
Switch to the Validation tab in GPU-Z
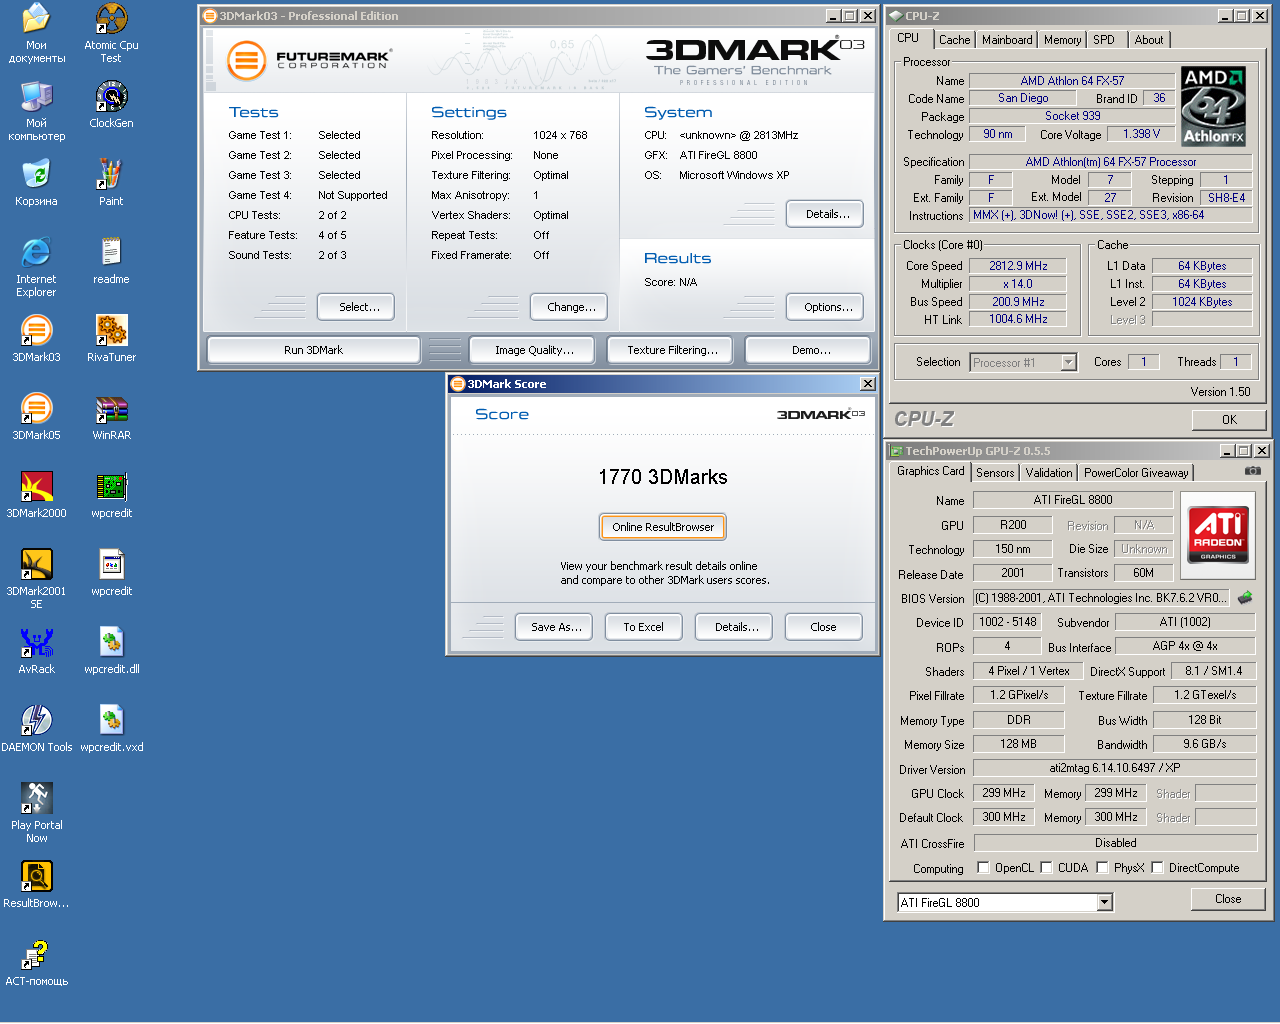1049,473
